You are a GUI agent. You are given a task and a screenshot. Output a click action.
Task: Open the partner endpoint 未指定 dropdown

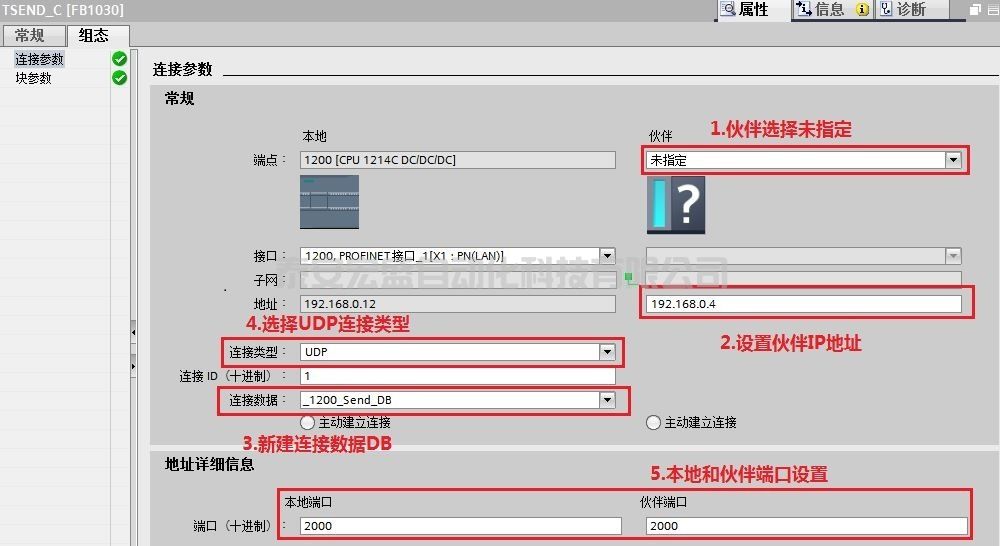[x=953, y=160]
